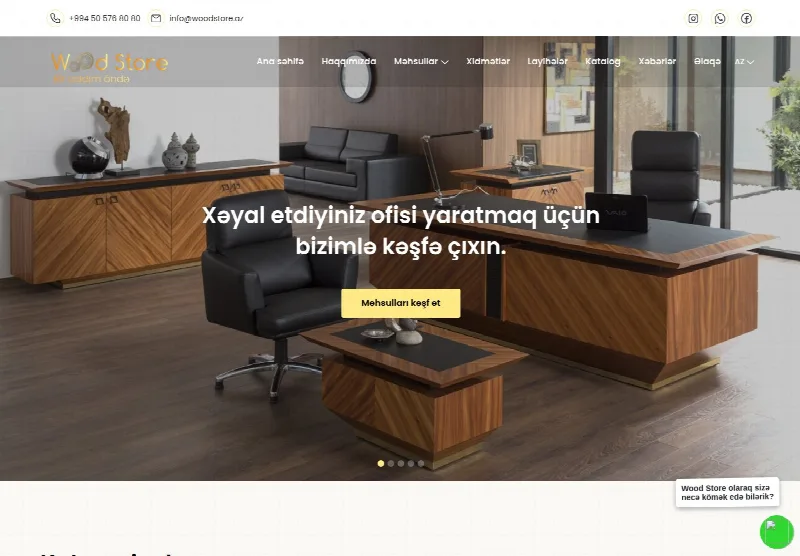Screen dimensions: 800x556
Task: Click the Məhsulları kəşf et button
Action: [401, 303]
